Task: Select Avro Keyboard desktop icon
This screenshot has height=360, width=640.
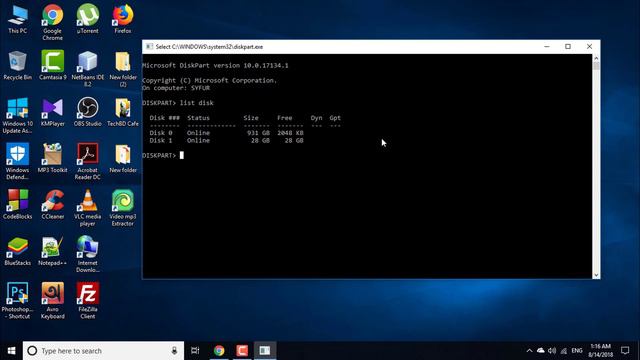Action: (x=53, y=301)
